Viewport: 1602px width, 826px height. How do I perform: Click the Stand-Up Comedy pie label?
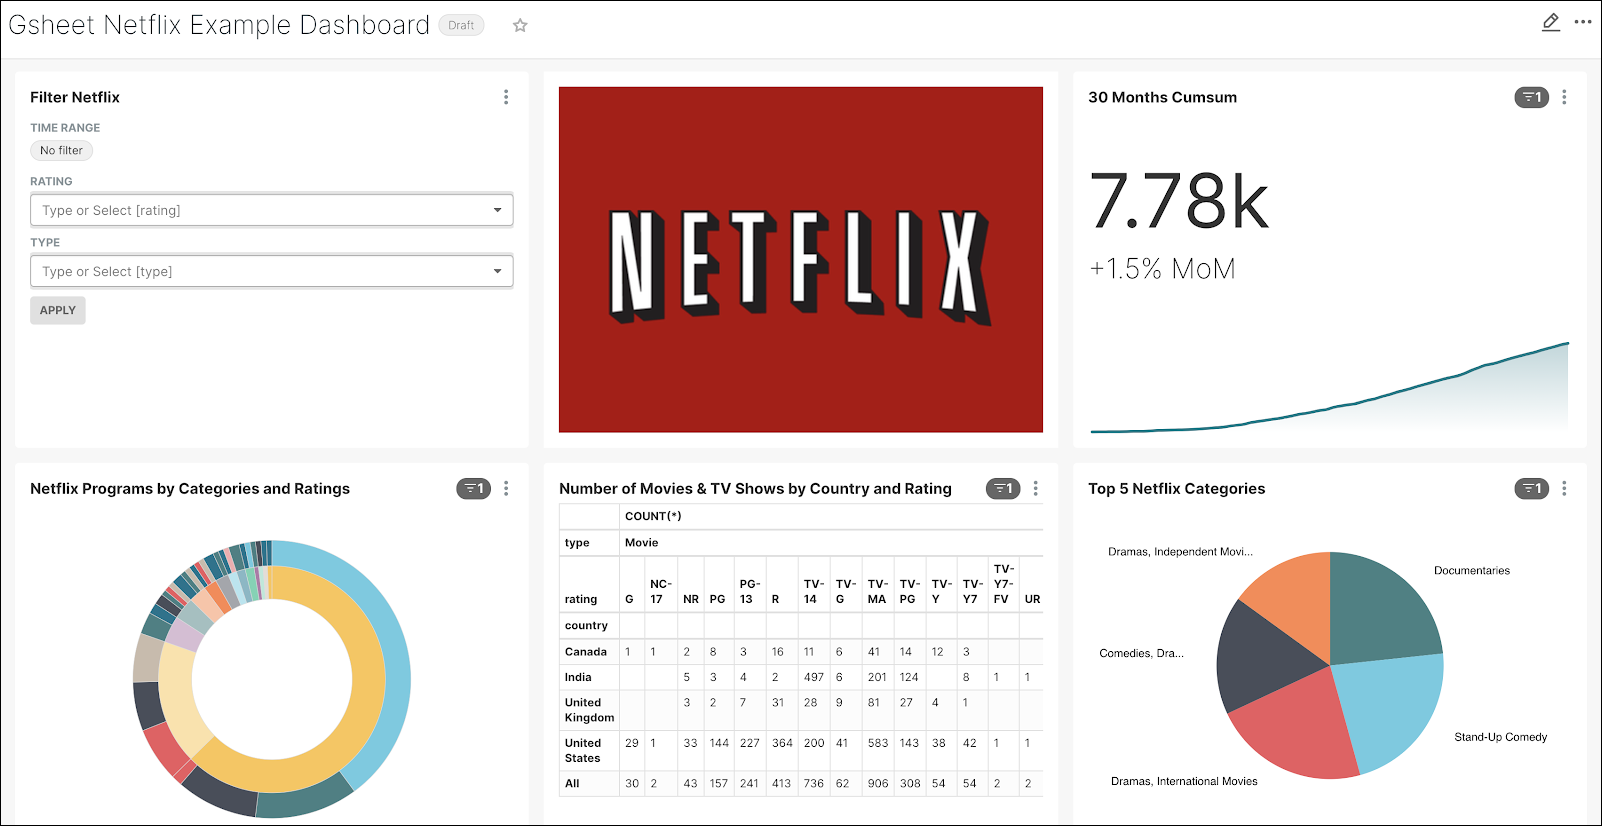pyautogui.click(x=1500, y=737)
